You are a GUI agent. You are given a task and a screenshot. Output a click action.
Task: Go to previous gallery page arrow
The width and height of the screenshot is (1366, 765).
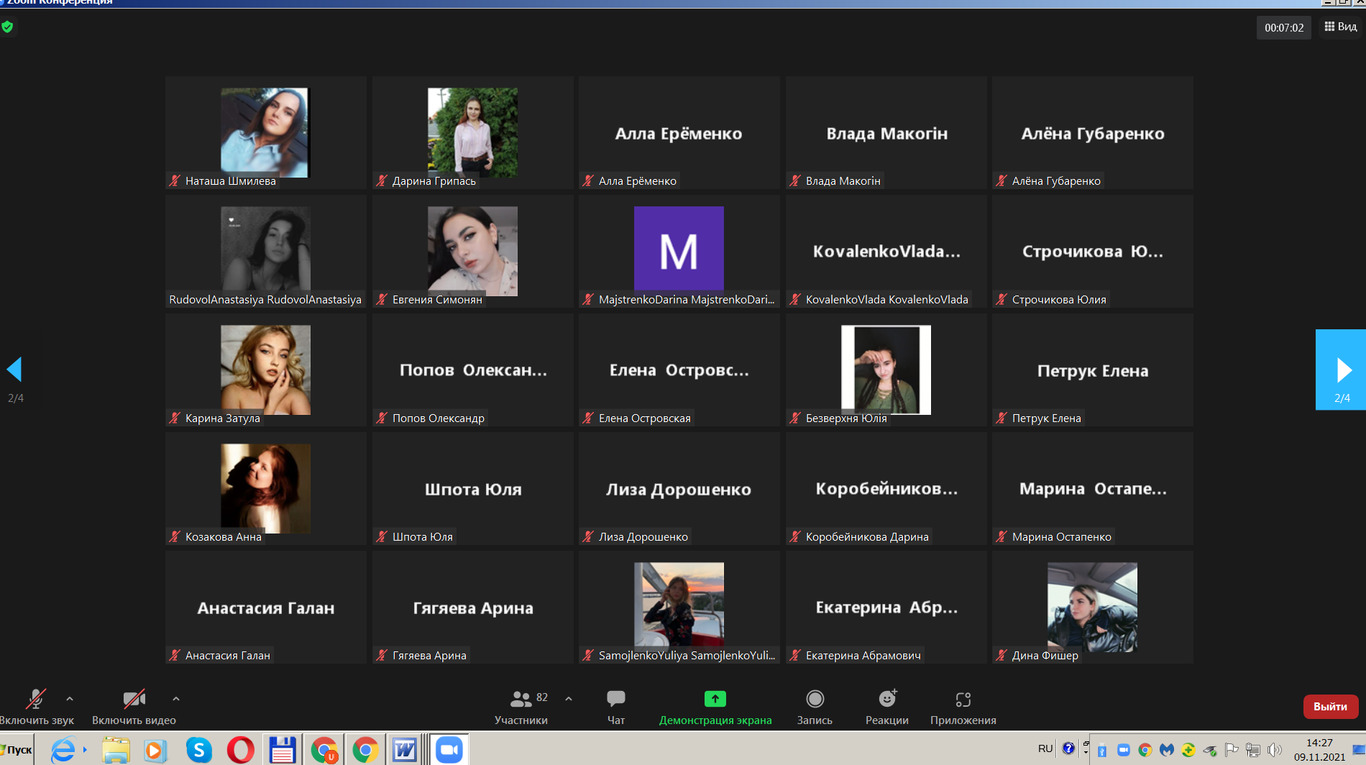pos(14,370)
